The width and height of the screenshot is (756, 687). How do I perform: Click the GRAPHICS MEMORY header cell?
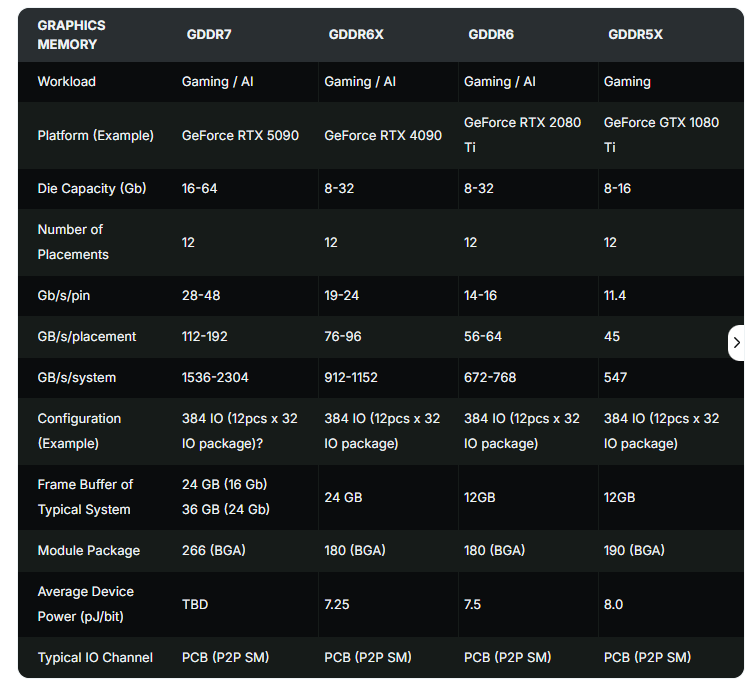[71, 34]
